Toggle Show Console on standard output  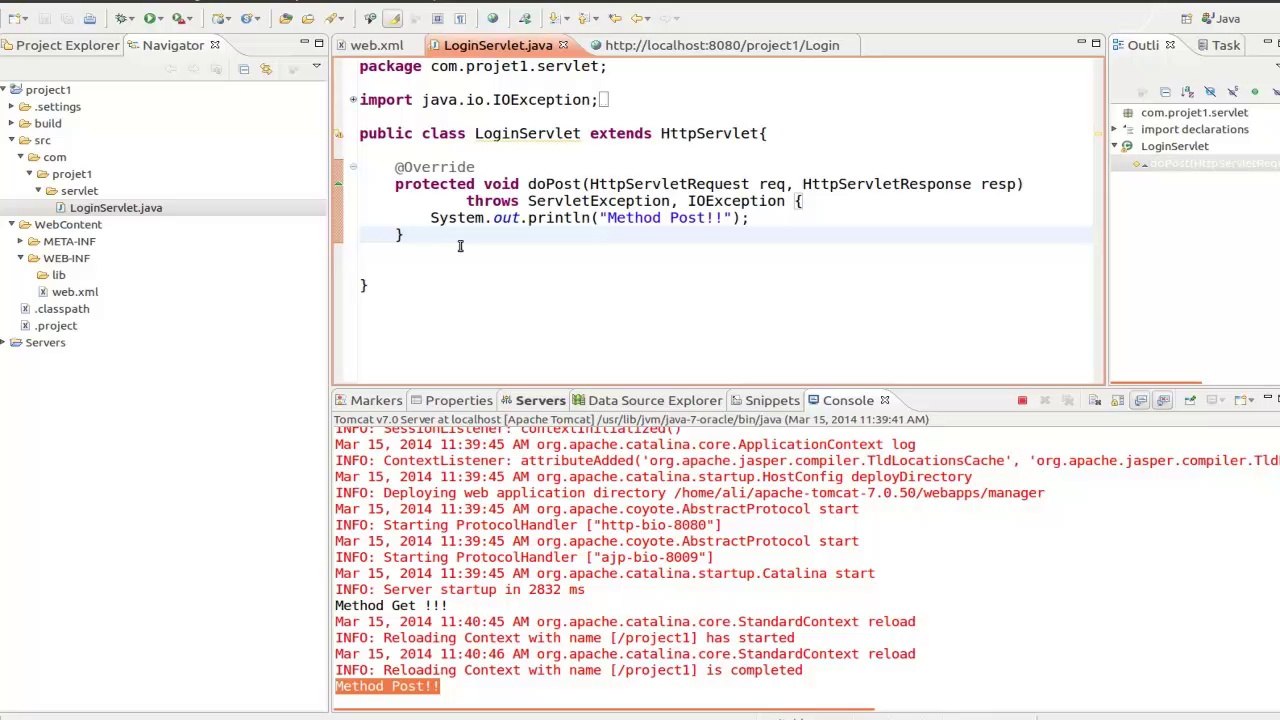[1141, 400]
